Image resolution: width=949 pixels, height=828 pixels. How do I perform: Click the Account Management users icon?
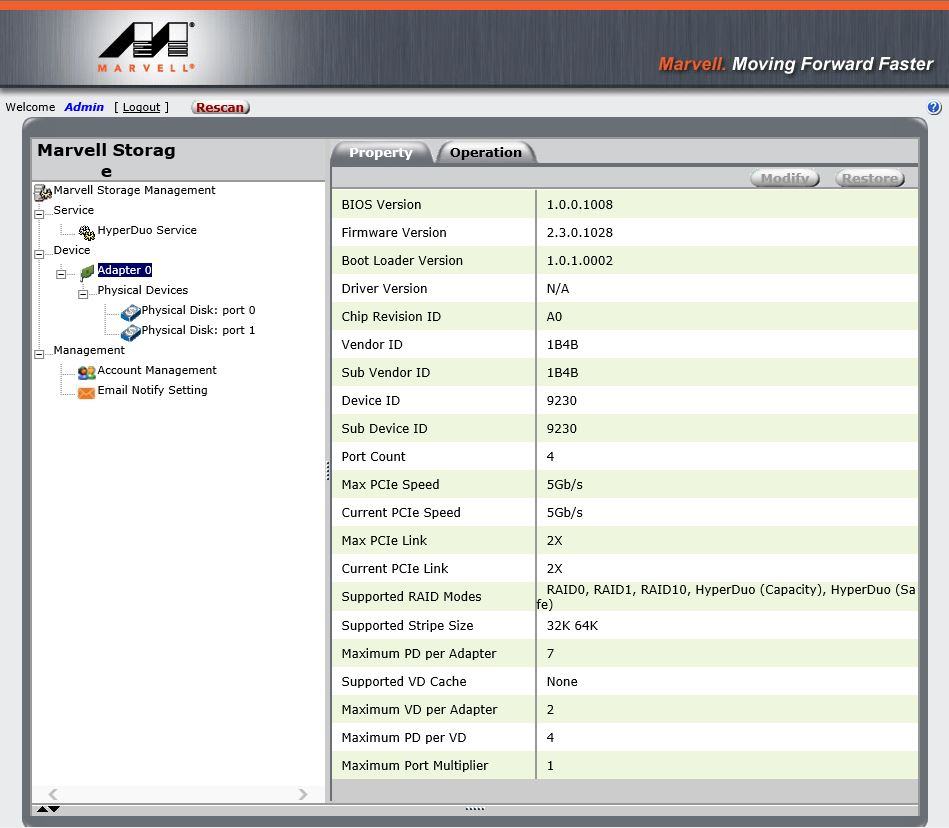87,372
